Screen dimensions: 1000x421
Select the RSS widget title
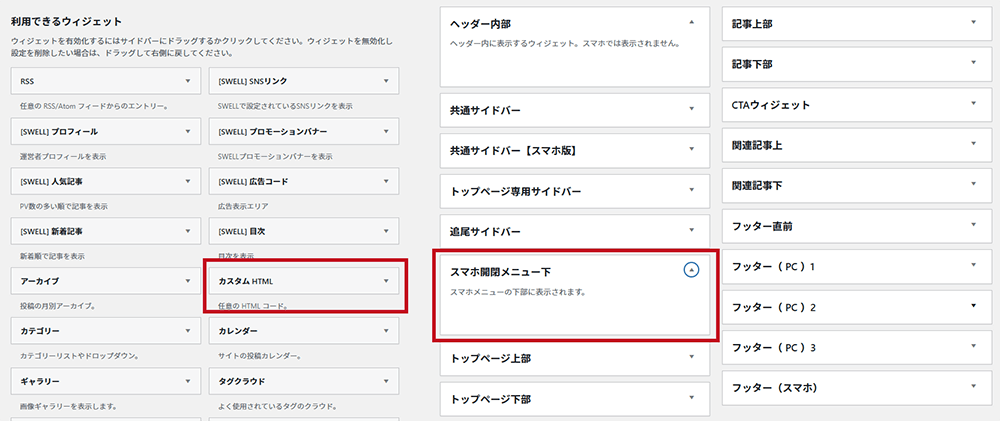tap(27, 82)
